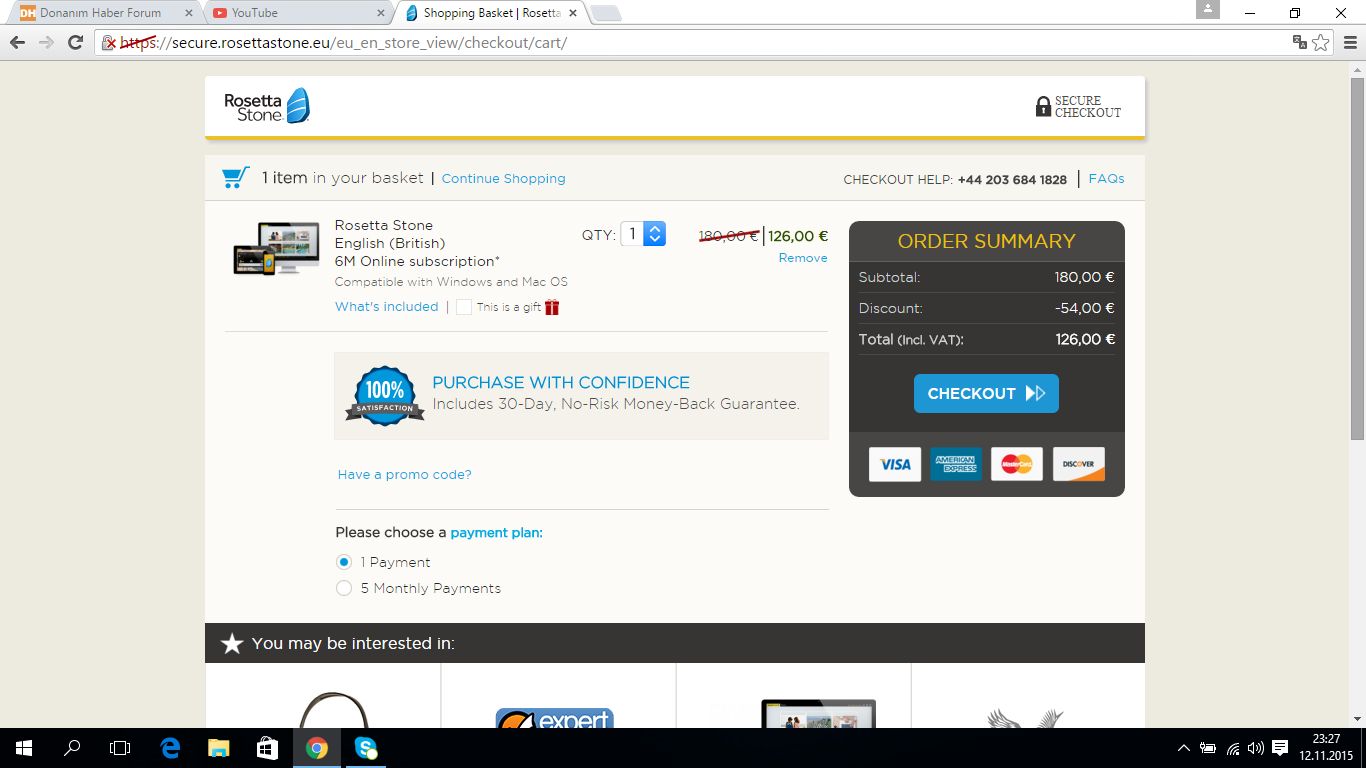Click the browser forward arrow
Image resolution: width=1366 pixels, height=768 pixels.
coord(46,42)
